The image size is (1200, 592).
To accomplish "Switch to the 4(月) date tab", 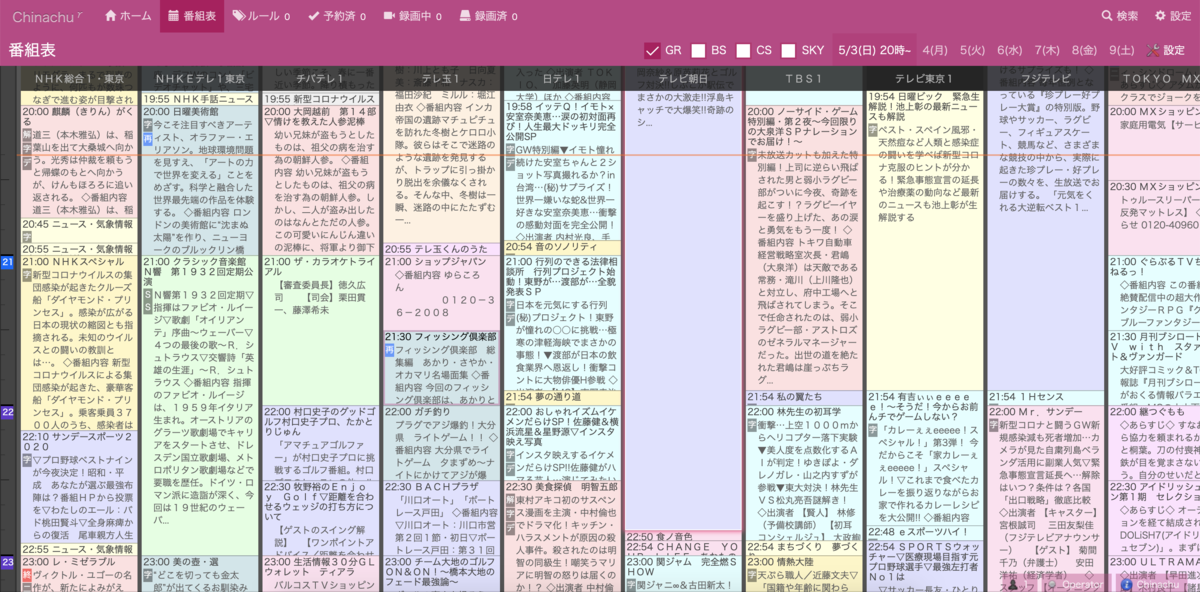I will [x=935, y=50].
